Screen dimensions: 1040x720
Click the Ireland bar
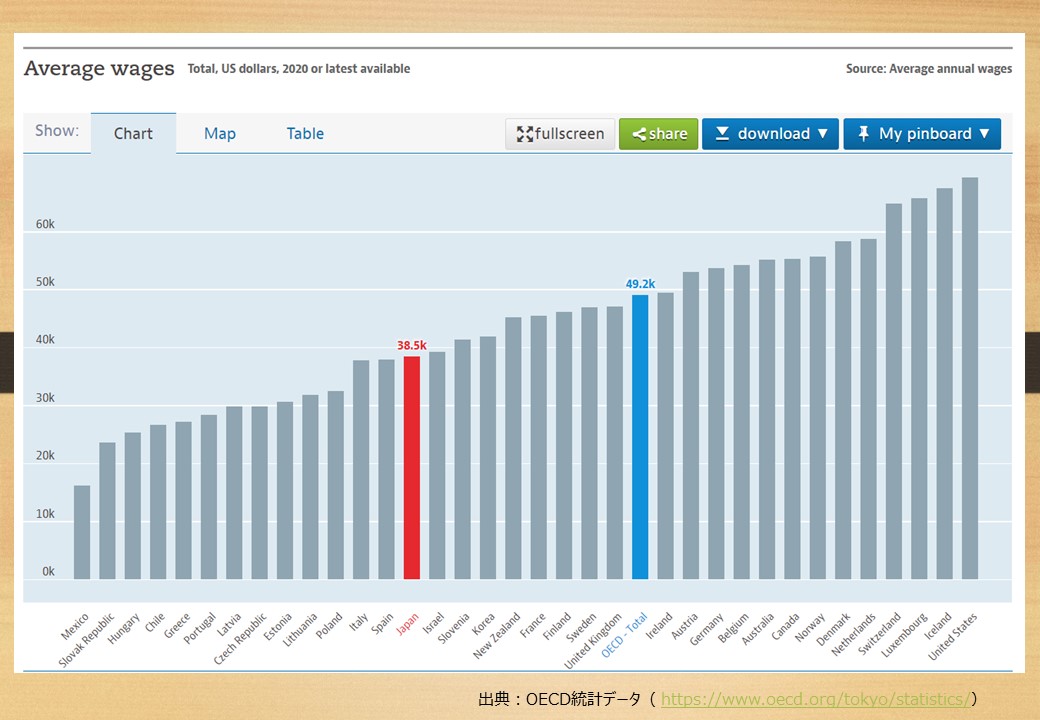[x=665, y=436]
